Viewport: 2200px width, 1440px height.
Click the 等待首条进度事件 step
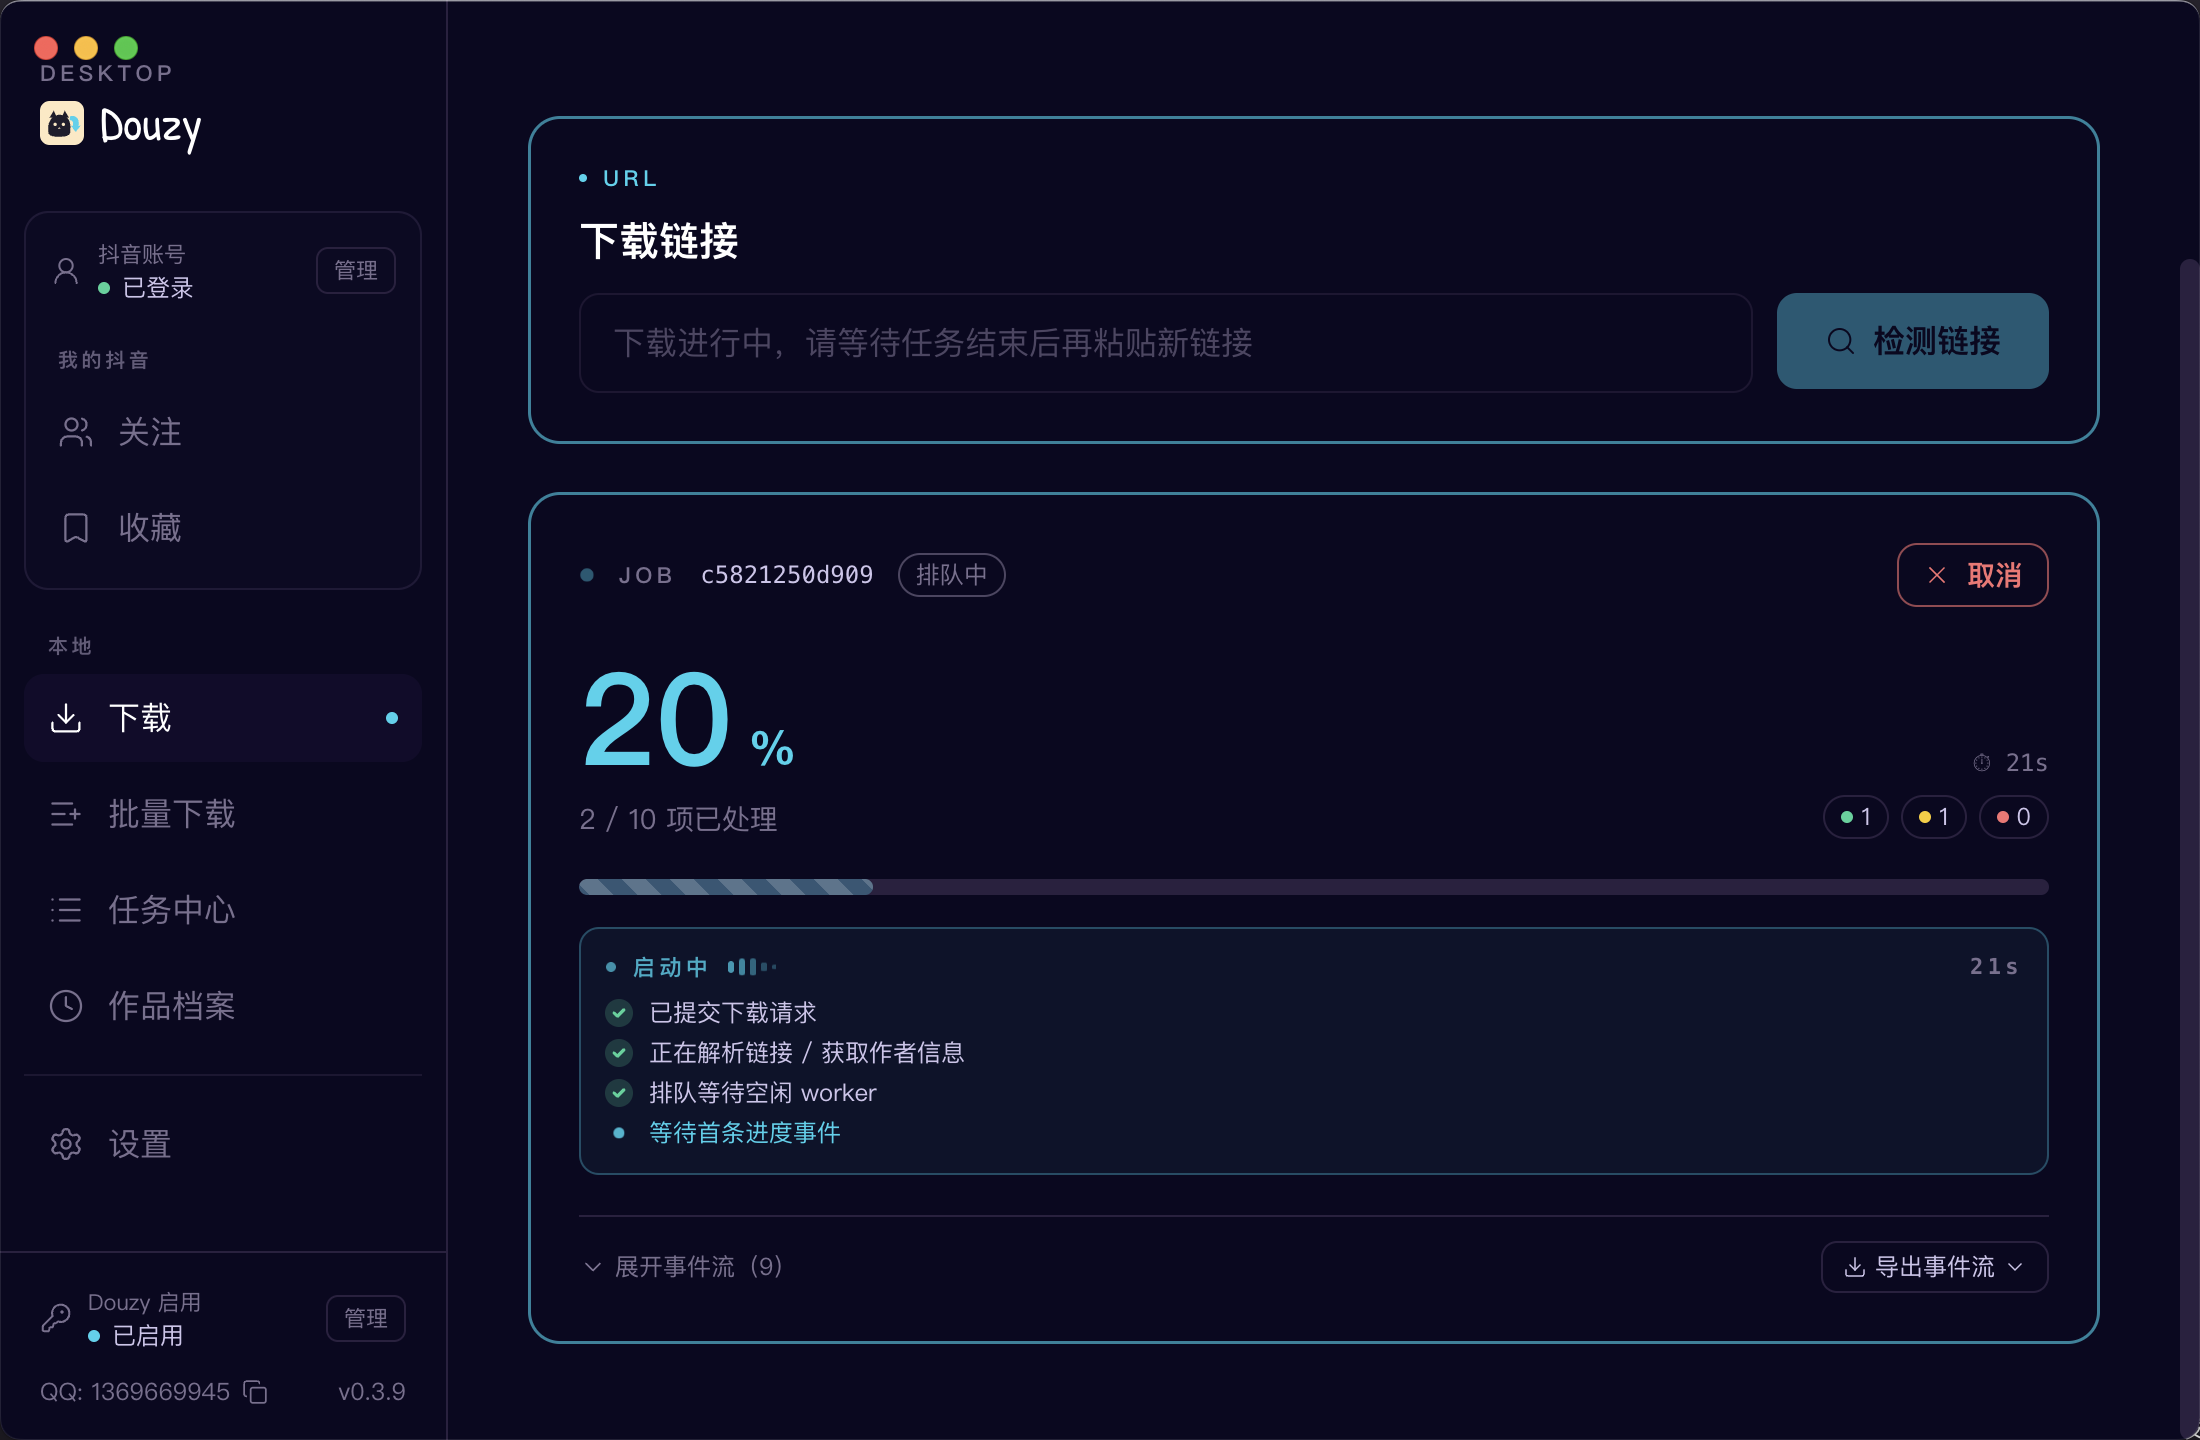click(x=745, y=1133)
